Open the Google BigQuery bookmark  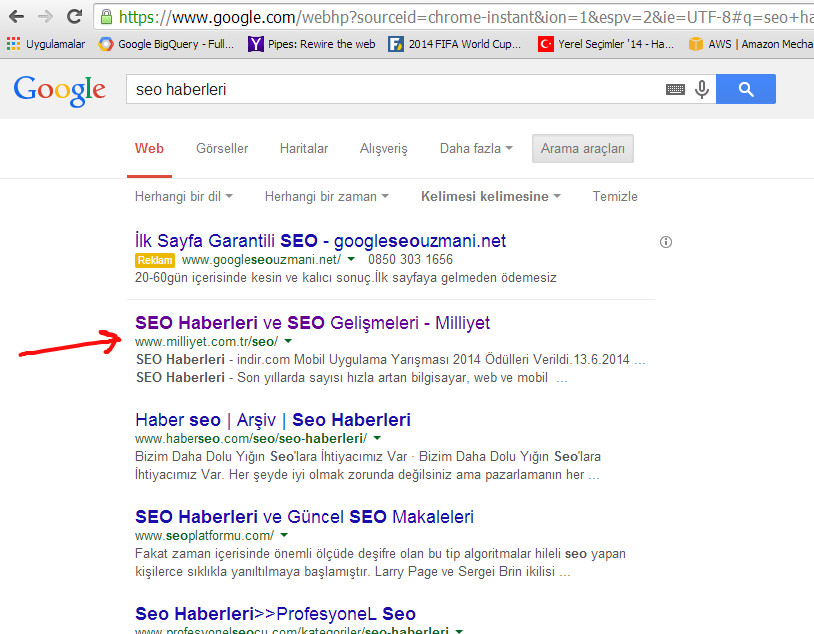166,44
